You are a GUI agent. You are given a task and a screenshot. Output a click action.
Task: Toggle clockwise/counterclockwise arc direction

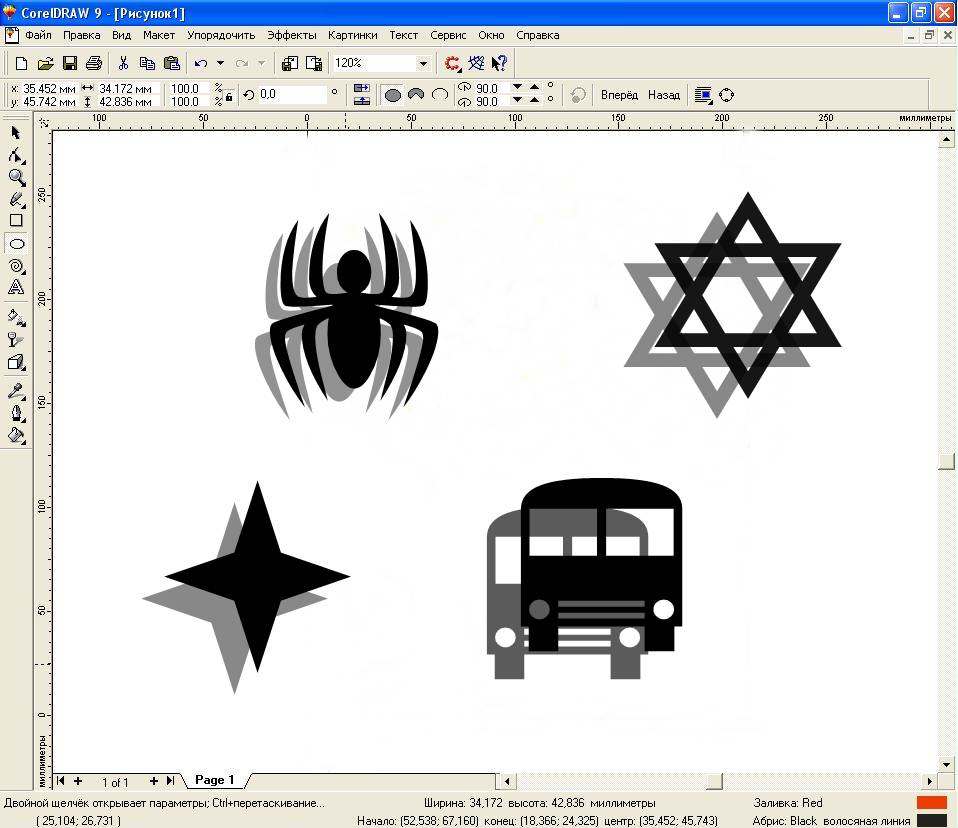coord(577,95)
